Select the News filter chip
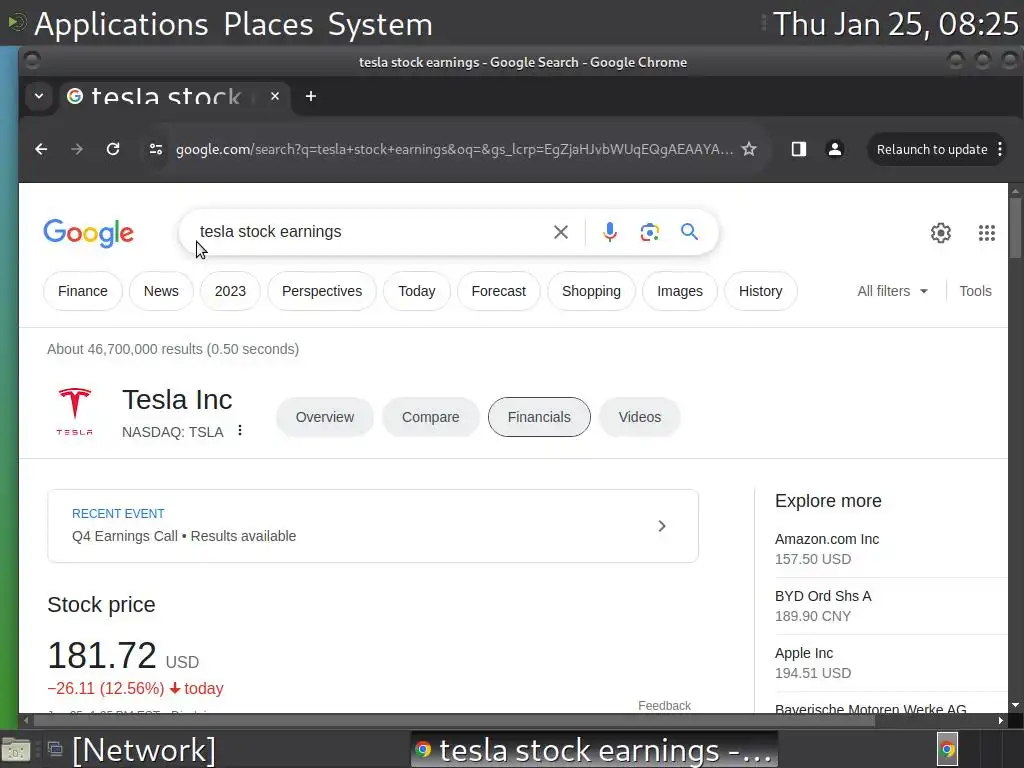Viewport: 1024px width, 768px height. (161, 291)
